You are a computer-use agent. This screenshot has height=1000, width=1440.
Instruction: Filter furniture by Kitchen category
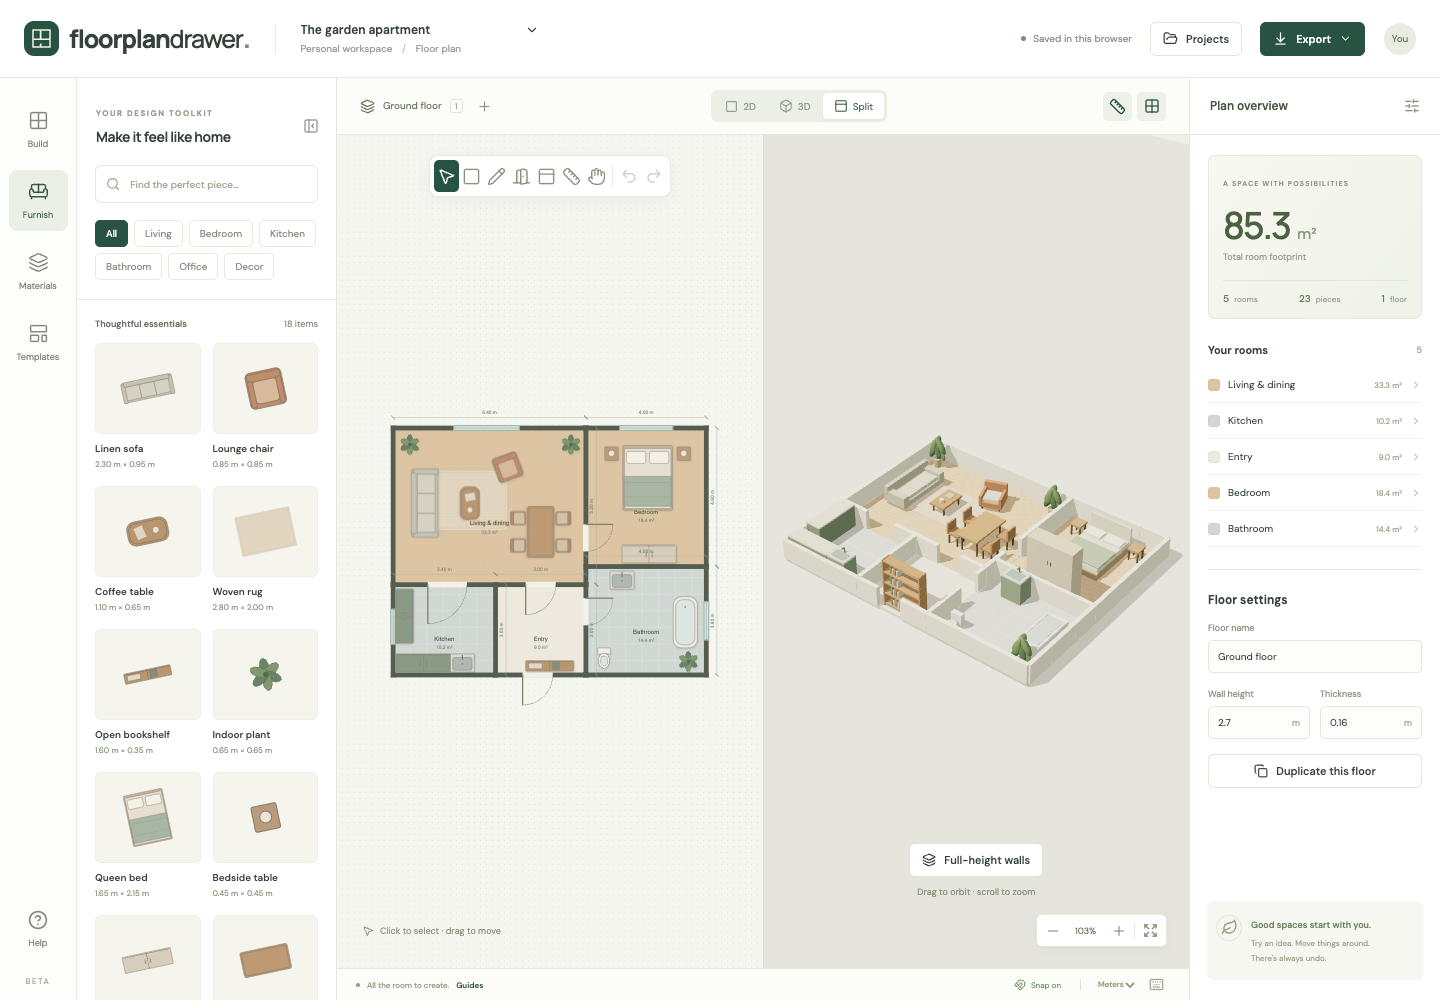pyautogui.click(x=287, y=234)
